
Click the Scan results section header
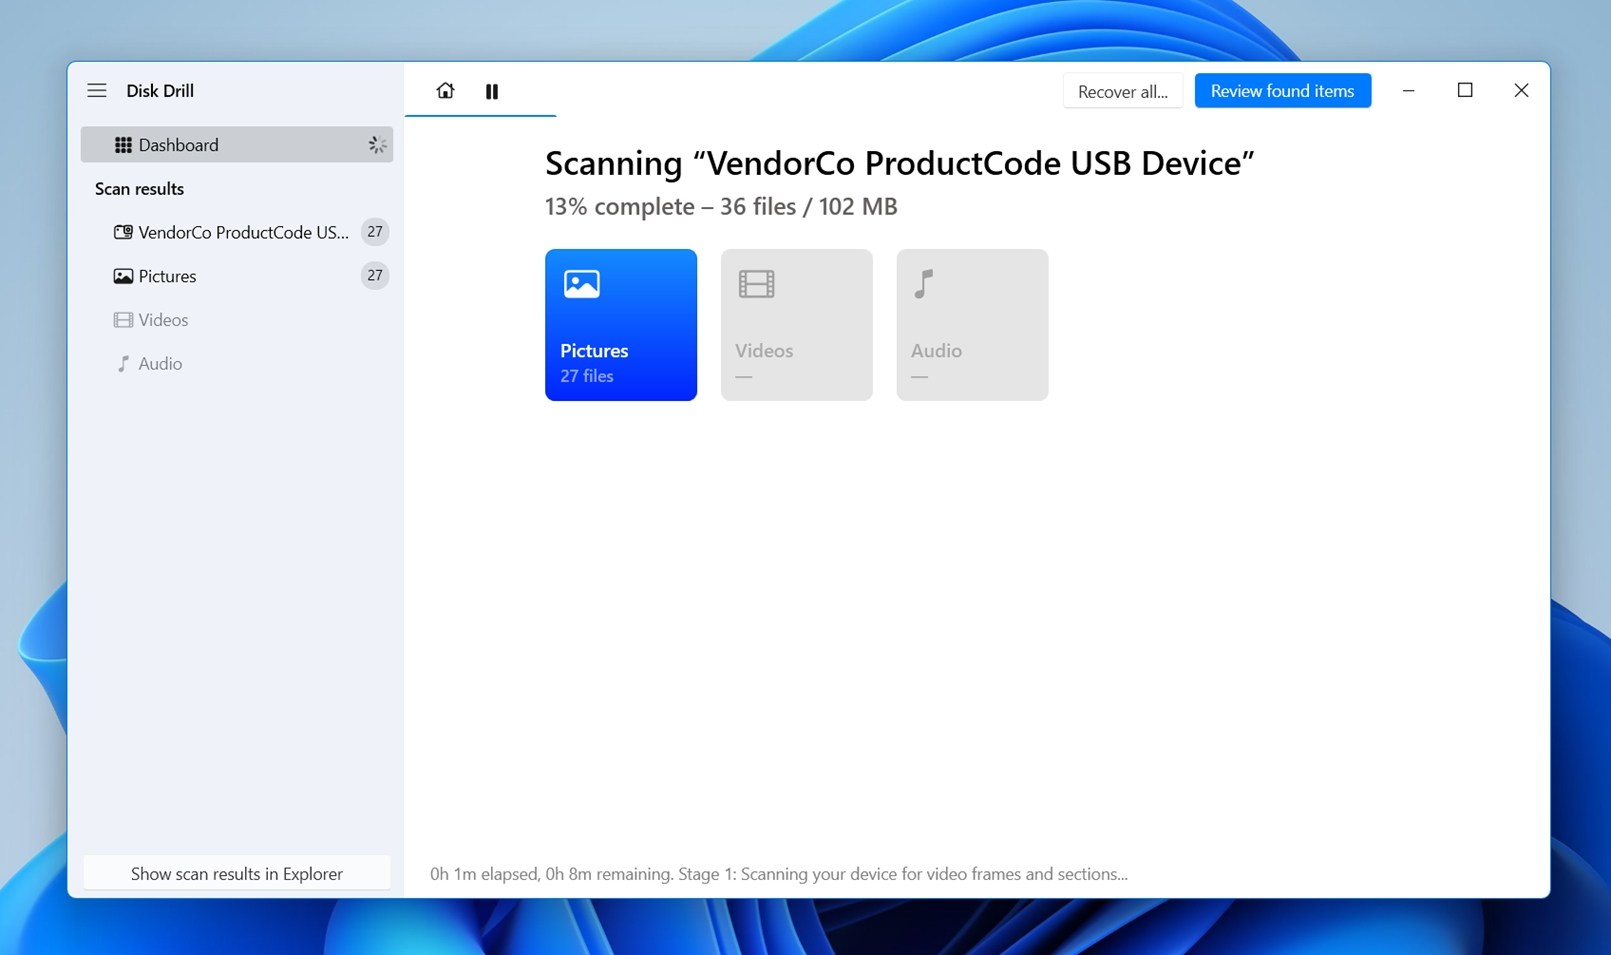[x=139, y=189]
